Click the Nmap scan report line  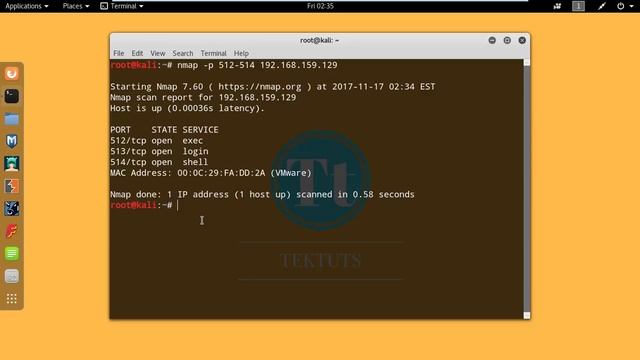pos(203,97)
